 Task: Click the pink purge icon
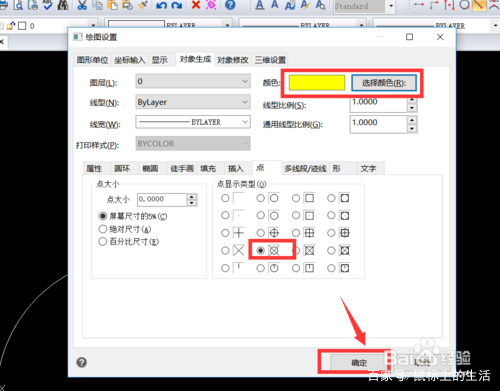coord(211,5)
